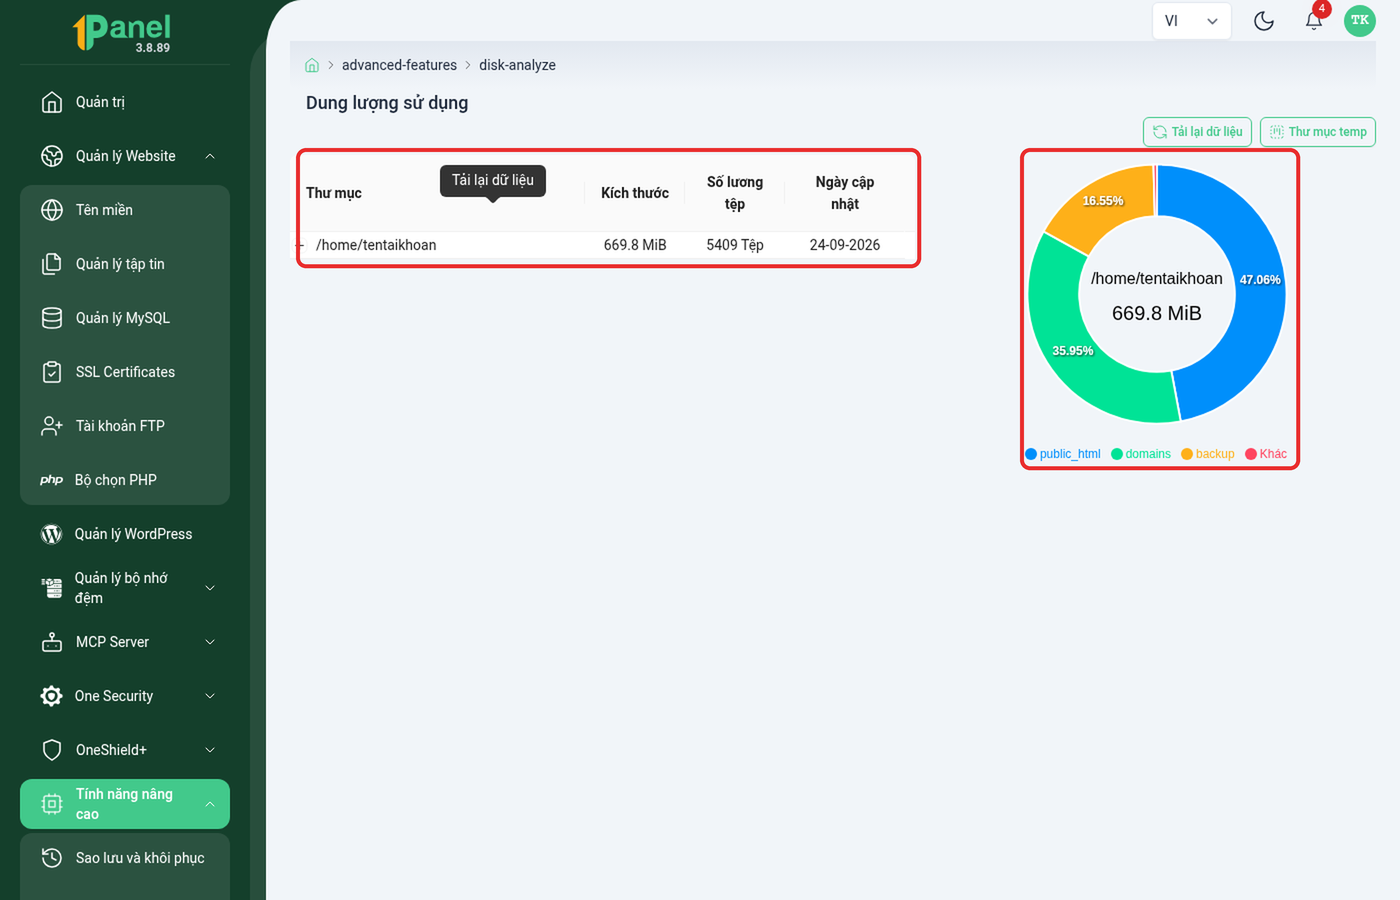The height and width of the screenshot is (900, 1400).
Task: Click the Thư mục temp button
Action: [x=1318, y=132]
